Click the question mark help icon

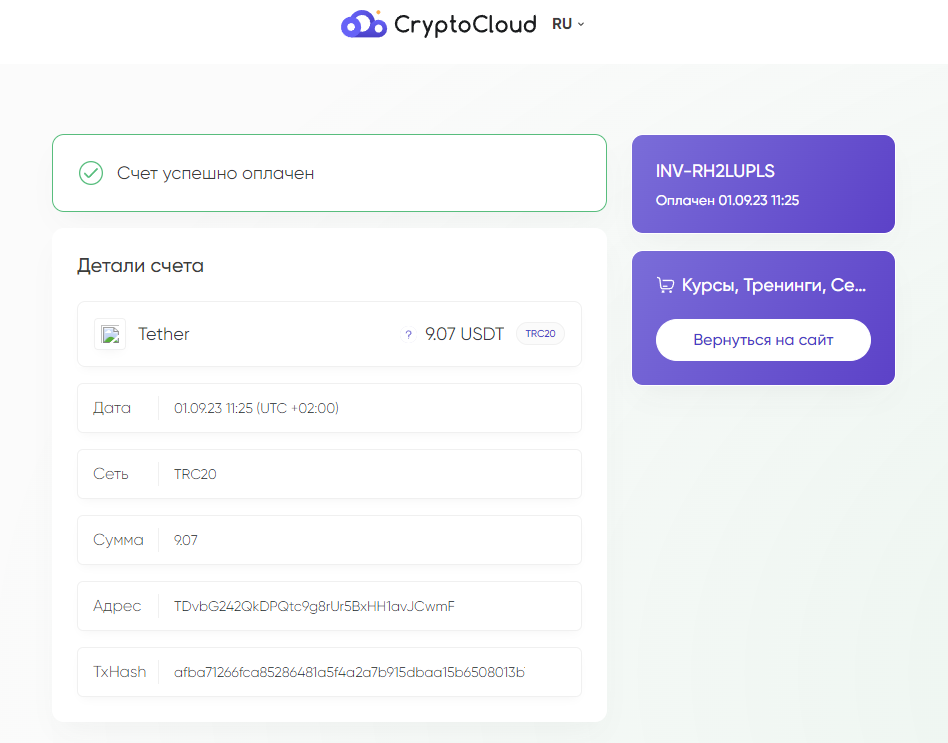click(x=408, y=334)
